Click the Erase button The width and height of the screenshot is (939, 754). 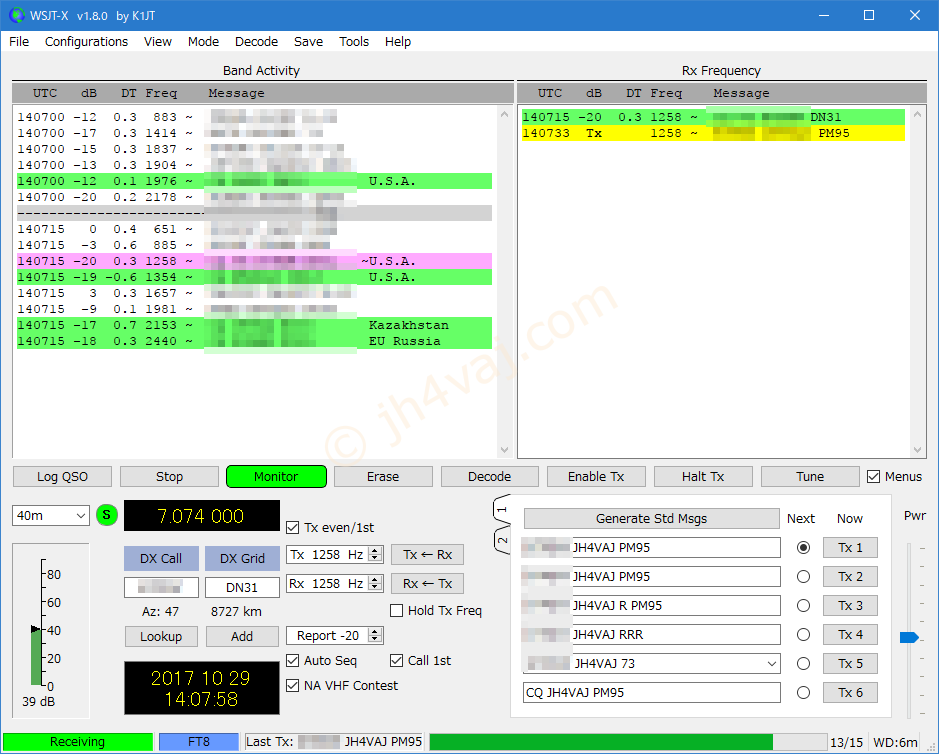[383, 477]
